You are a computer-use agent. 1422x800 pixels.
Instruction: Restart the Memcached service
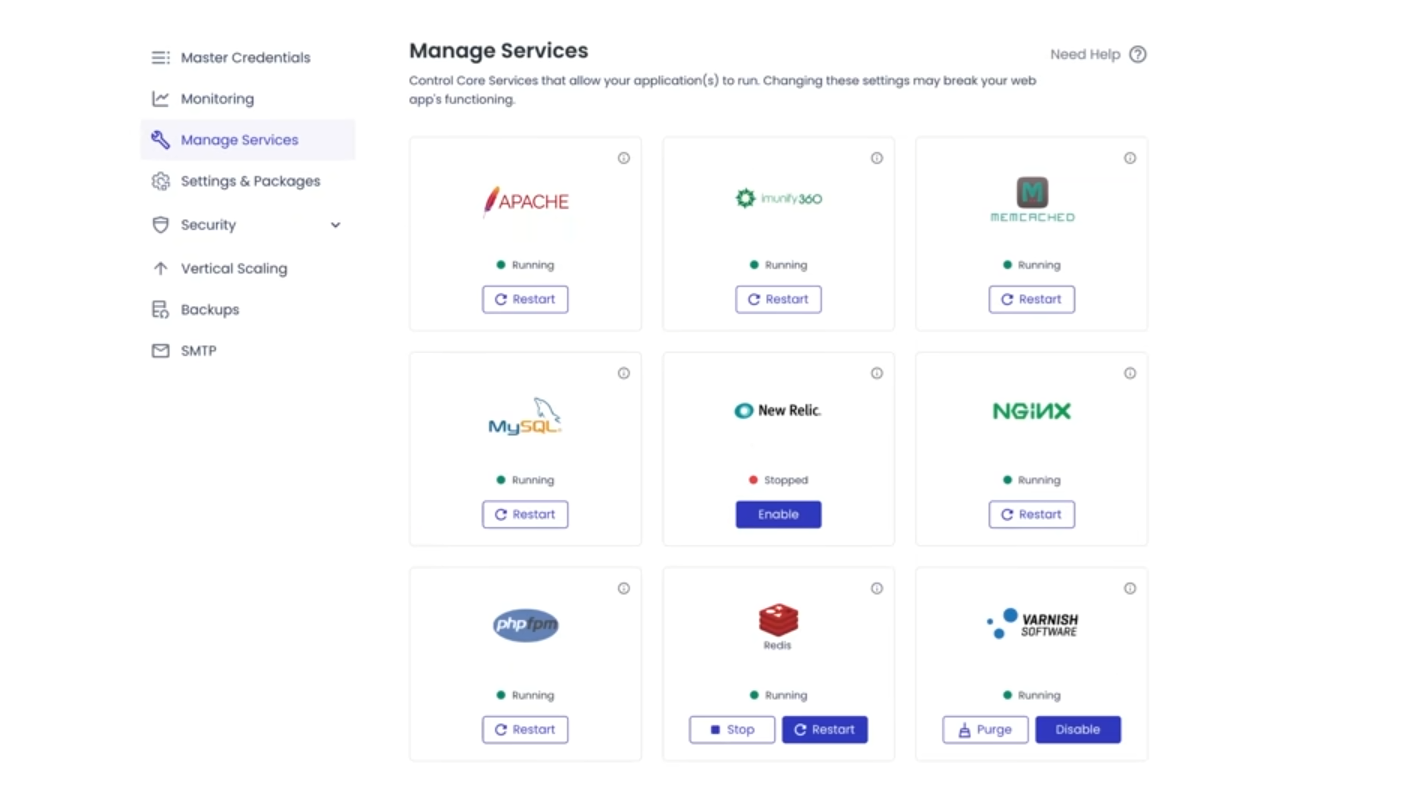1032,299
